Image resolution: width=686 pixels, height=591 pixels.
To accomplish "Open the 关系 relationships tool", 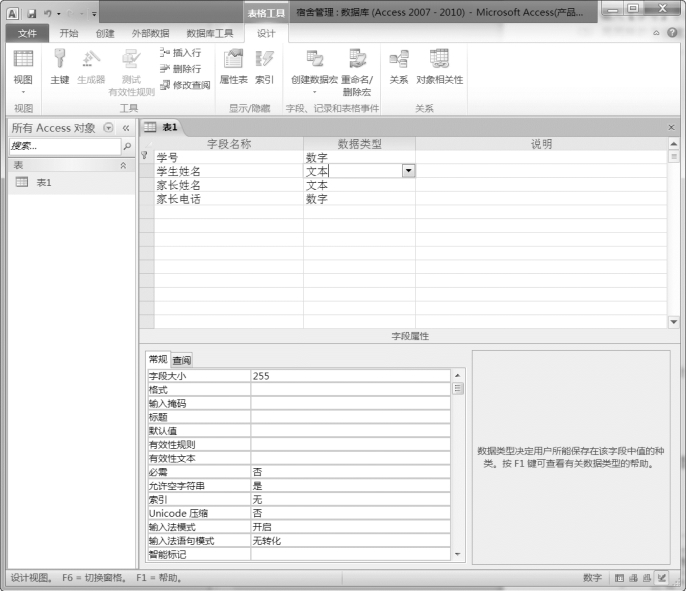I will coord(399,66).
